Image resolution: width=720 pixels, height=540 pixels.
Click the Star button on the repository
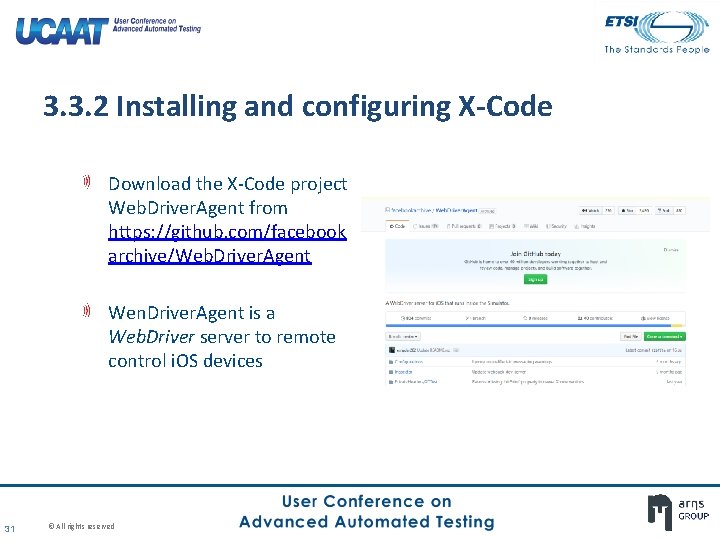(628, 211)
